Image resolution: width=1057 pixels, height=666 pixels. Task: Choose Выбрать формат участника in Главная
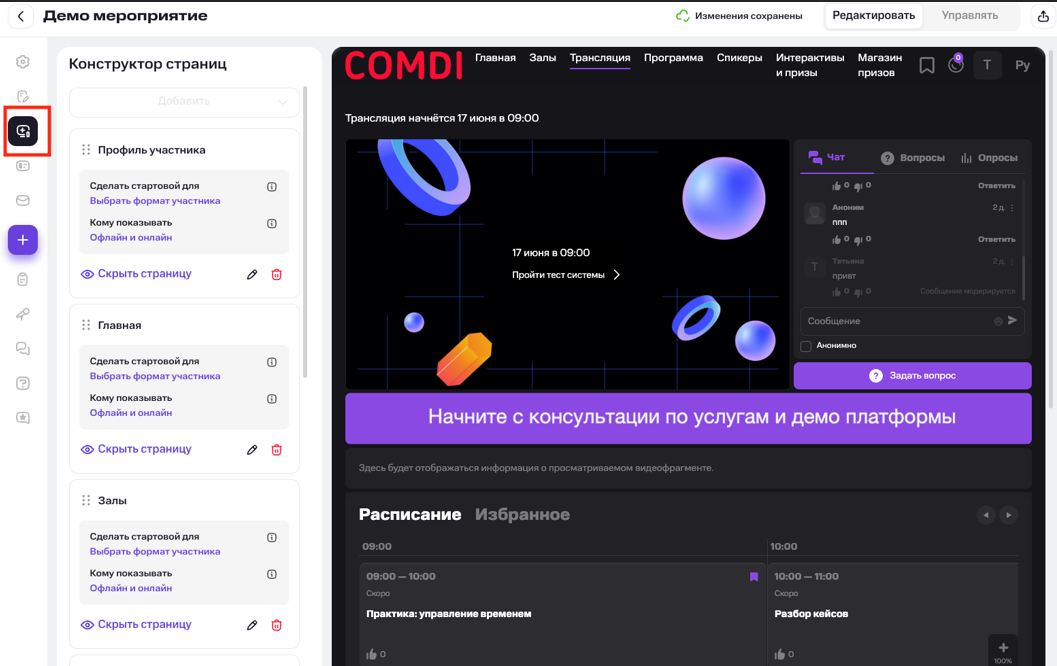pos(155,376)
